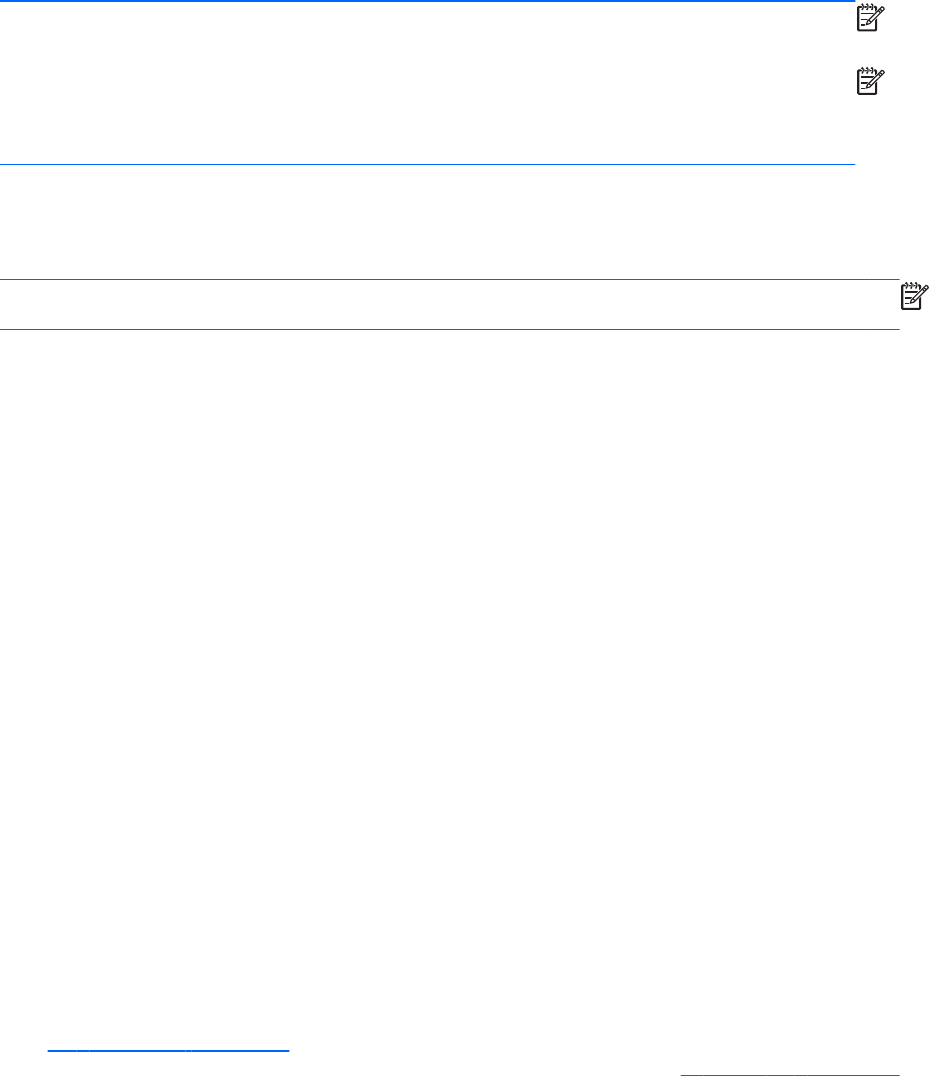Click the horizontal rule below the lowest note icon
The image size is (930, 1076).
450,329
